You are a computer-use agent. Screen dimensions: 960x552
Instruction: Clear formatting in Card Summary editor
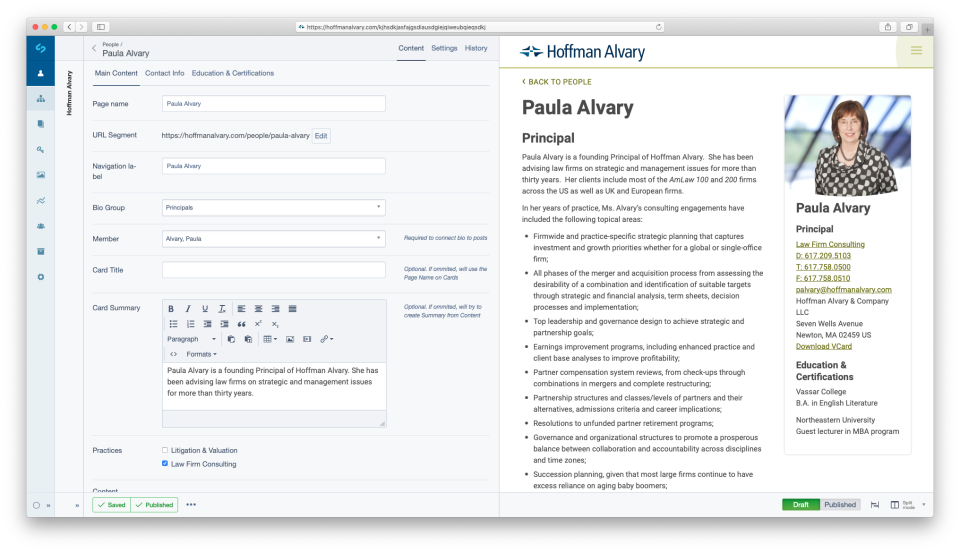[222, 309]
